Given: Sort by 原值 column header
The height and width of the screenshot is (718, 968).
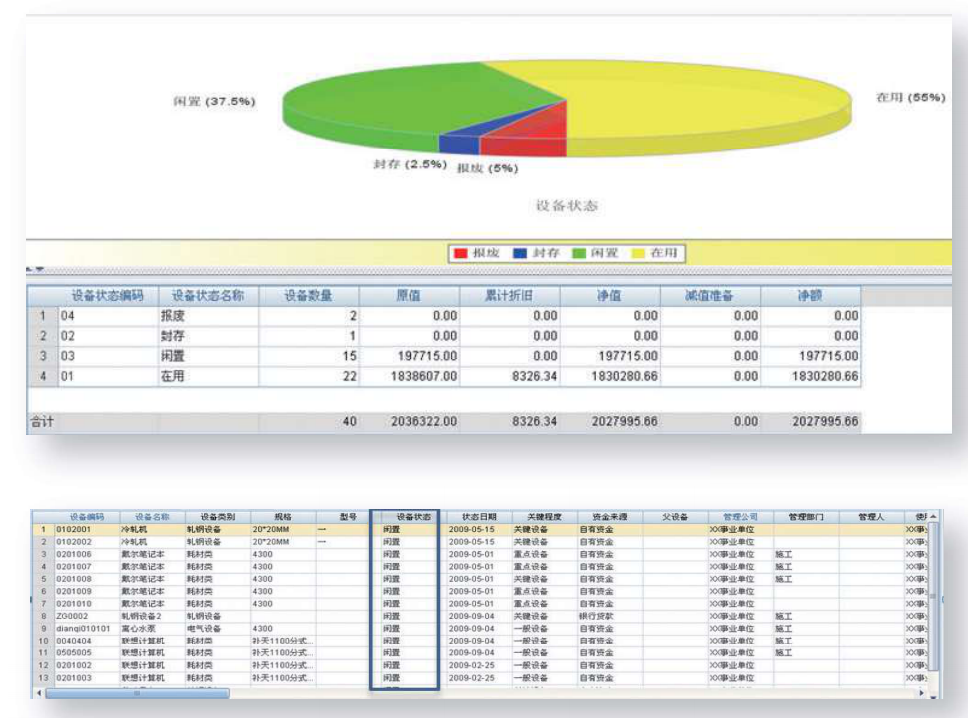Looking at the screenshot, I should (409, 296).
